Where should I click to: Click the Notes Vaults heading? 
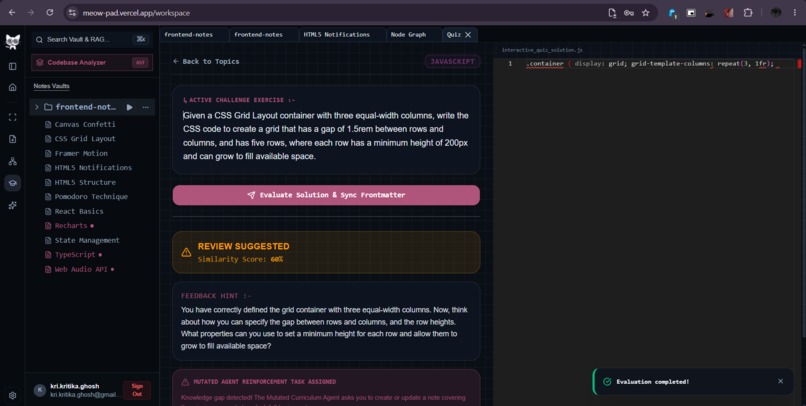(51, 86)
